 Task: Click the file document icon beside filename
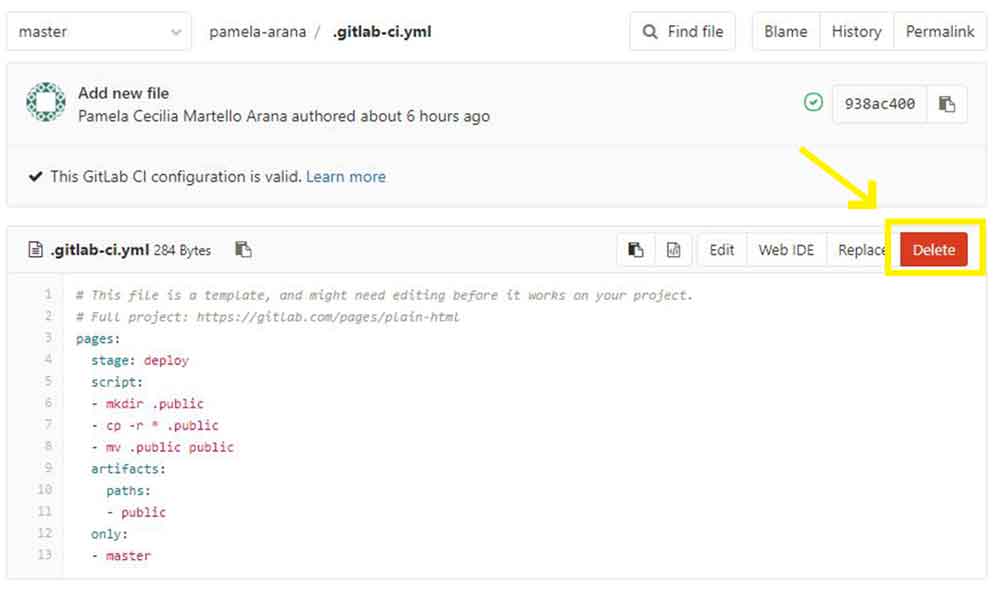click(x=36, y=250)
